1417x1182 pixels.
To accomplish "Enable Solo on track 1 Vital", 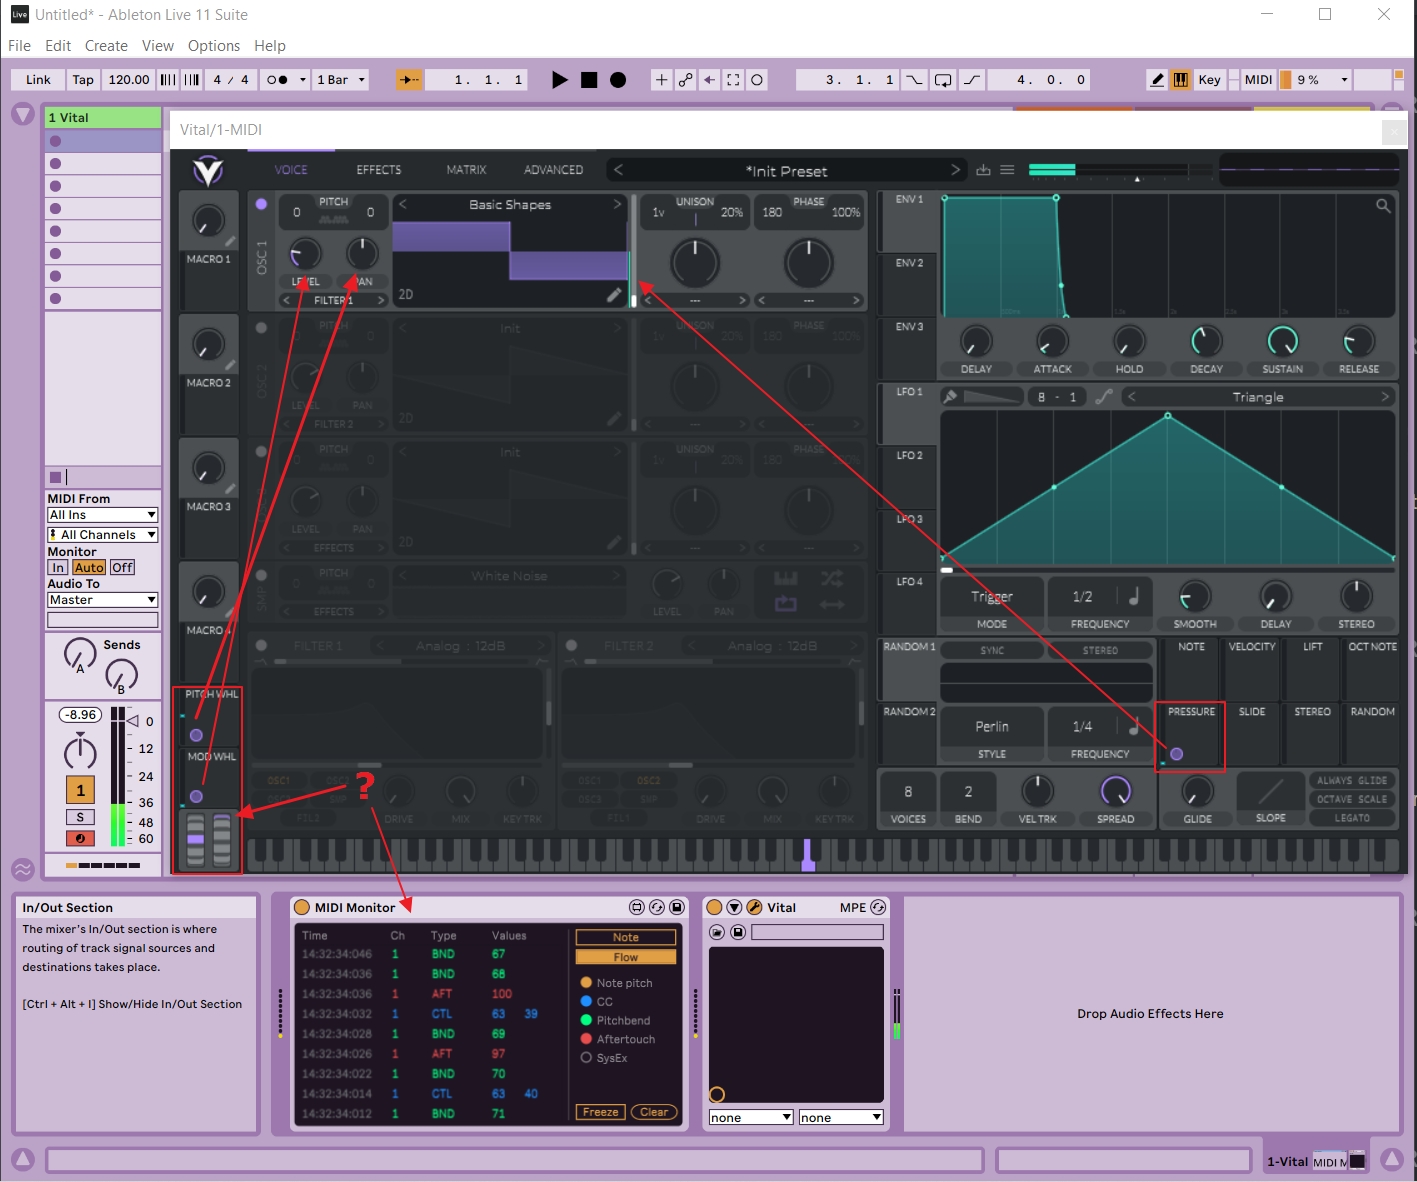I will [78, 817].
